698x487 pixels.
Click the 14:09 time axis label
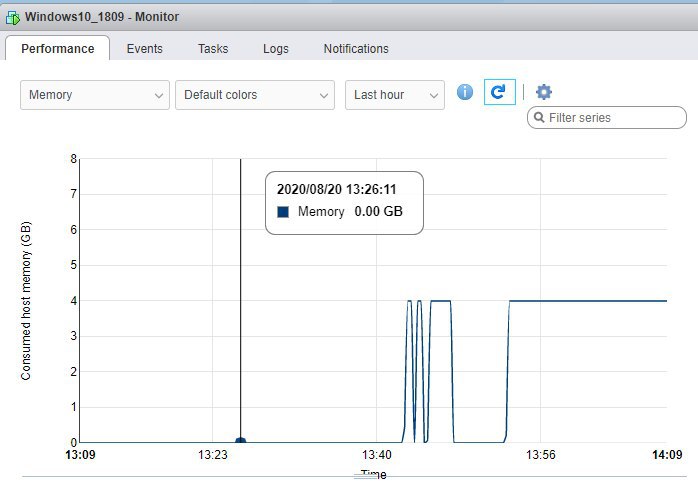pyautogui.click(x=667, y=455)
